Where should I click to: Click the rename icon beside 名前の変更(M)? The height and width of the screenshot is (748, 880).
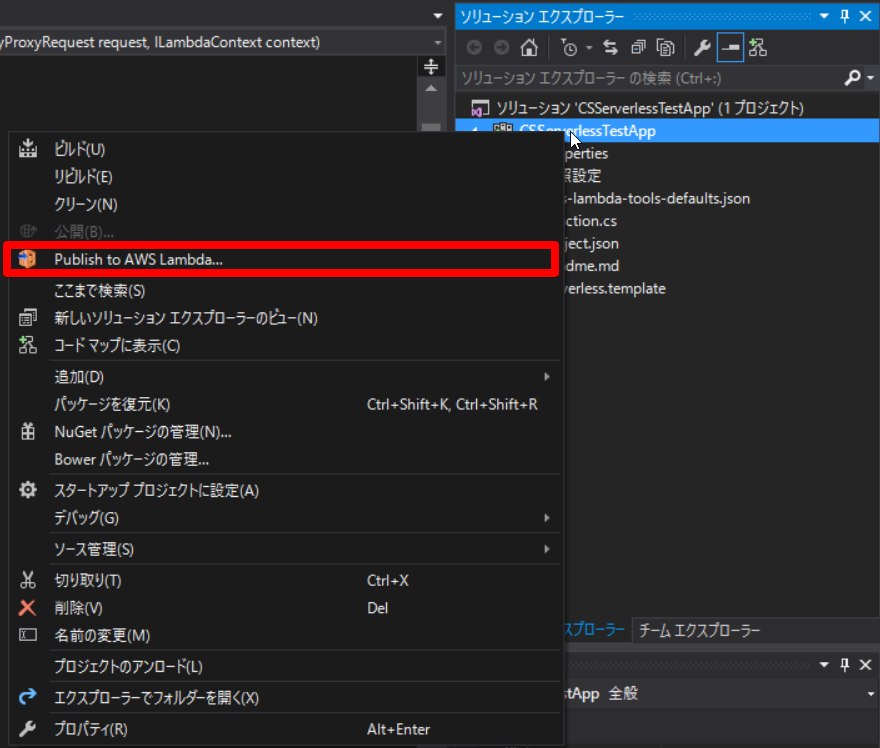tap(28, 635)
